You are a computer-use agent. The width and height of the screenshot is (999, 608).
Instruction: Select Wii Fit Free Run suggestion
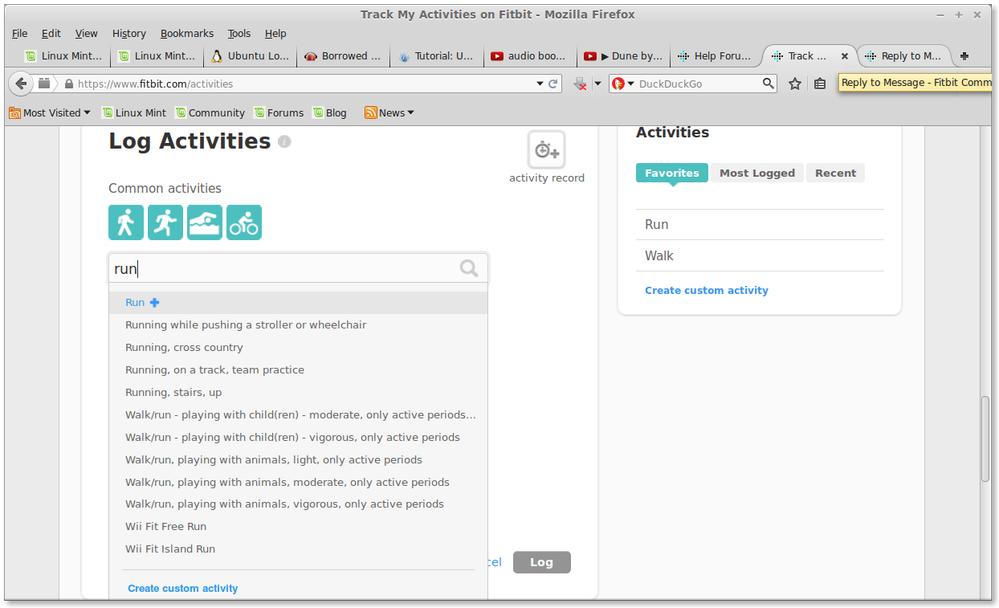click(x=298, y=526)
